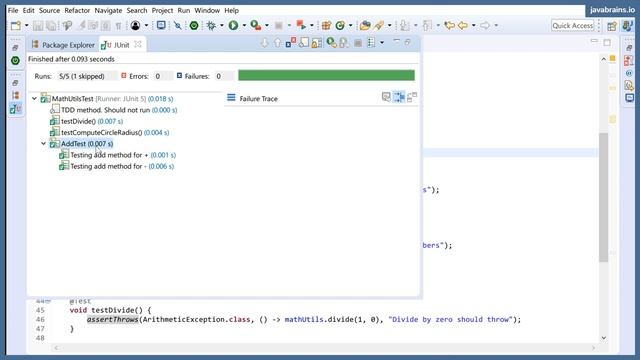This screenshot has height=360, width=640.
Task: Open the Source menu
Action: coord(49,10)
